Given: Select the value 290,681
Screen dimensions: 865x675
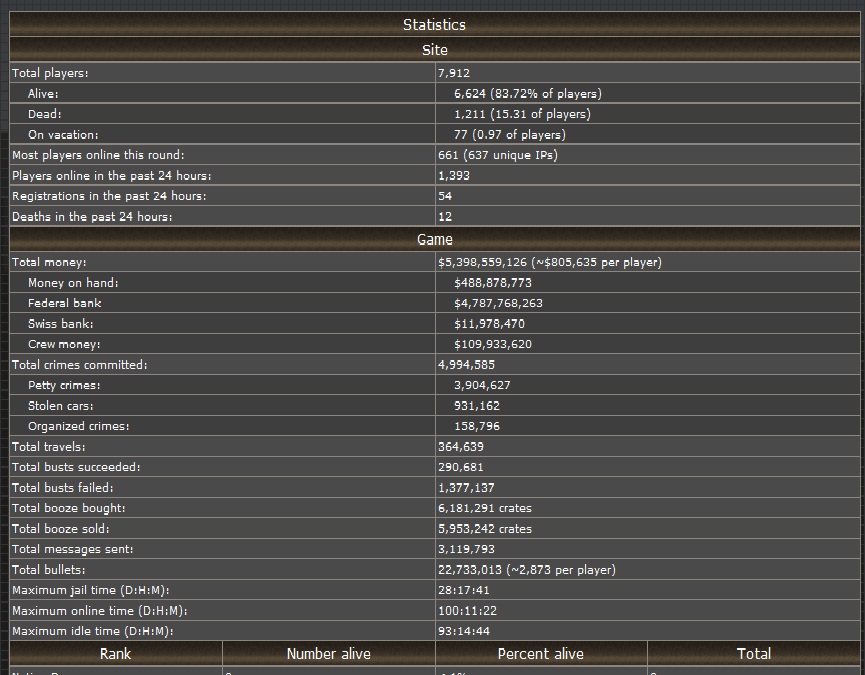Looking at the screenshot, I should point(461,467).
